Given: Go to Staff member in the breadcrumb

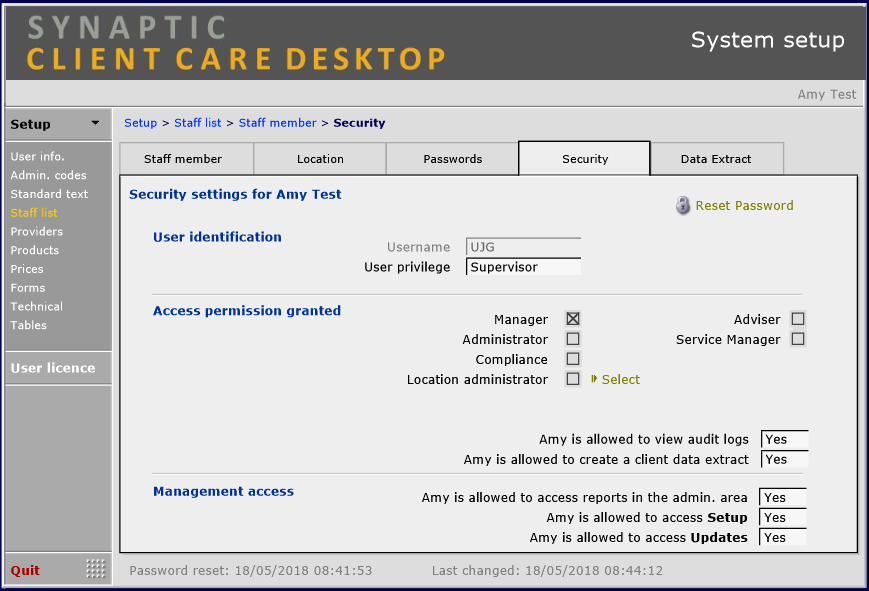Looking at the screenshot, I should tap(277, 123).
